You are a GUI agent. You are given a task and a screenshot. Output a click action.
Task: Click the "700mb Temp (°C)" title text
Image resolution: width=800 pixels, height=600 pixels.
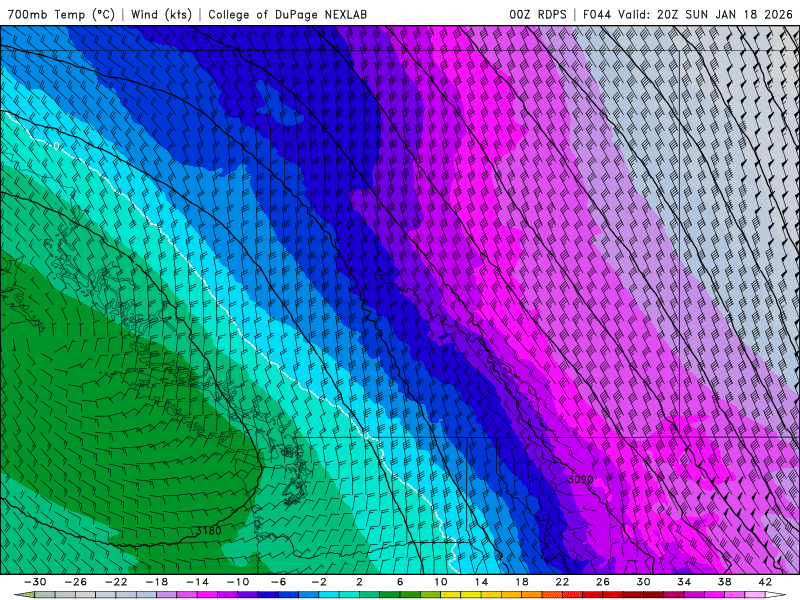point(61,14)
